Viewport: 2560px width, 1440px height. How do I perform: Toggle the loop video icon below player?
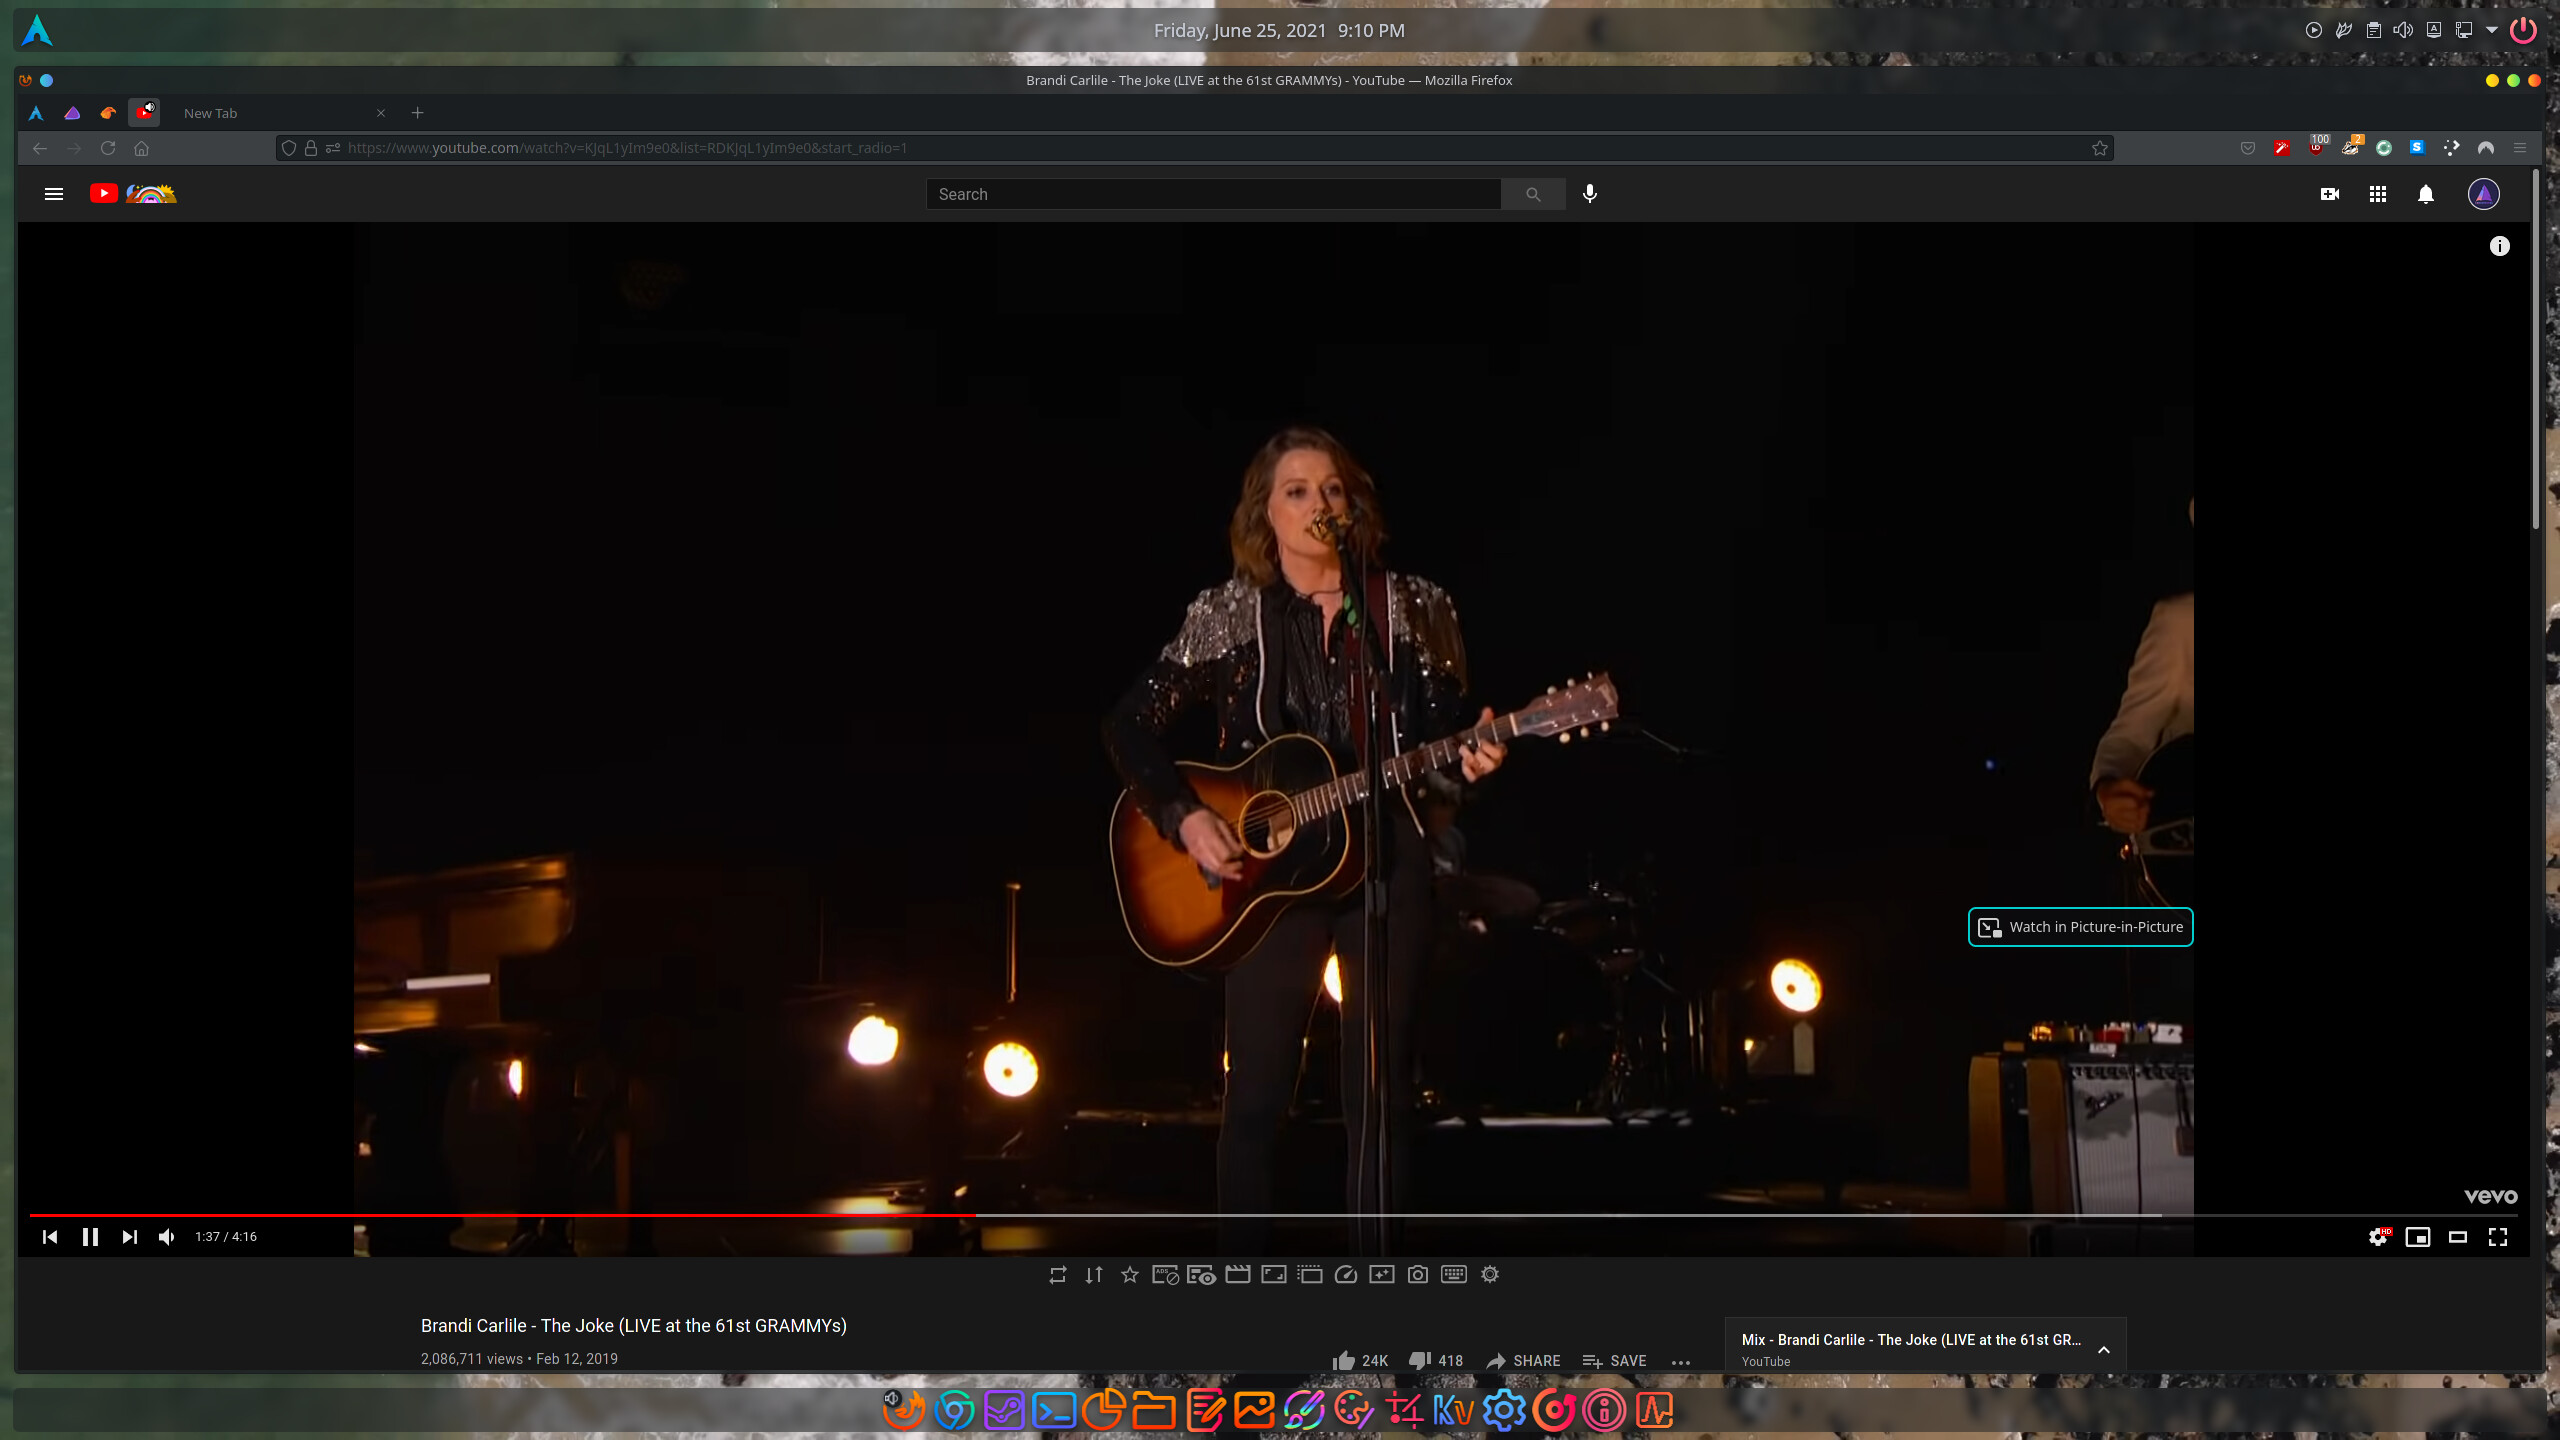pos(1058,1275)
